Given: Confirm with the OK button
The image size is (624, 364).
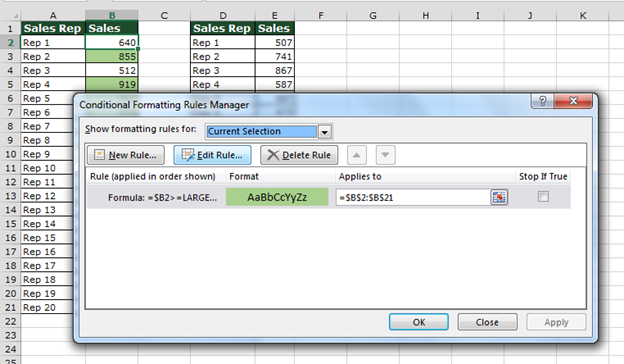Looking at the screenshot, I should 419,322.
